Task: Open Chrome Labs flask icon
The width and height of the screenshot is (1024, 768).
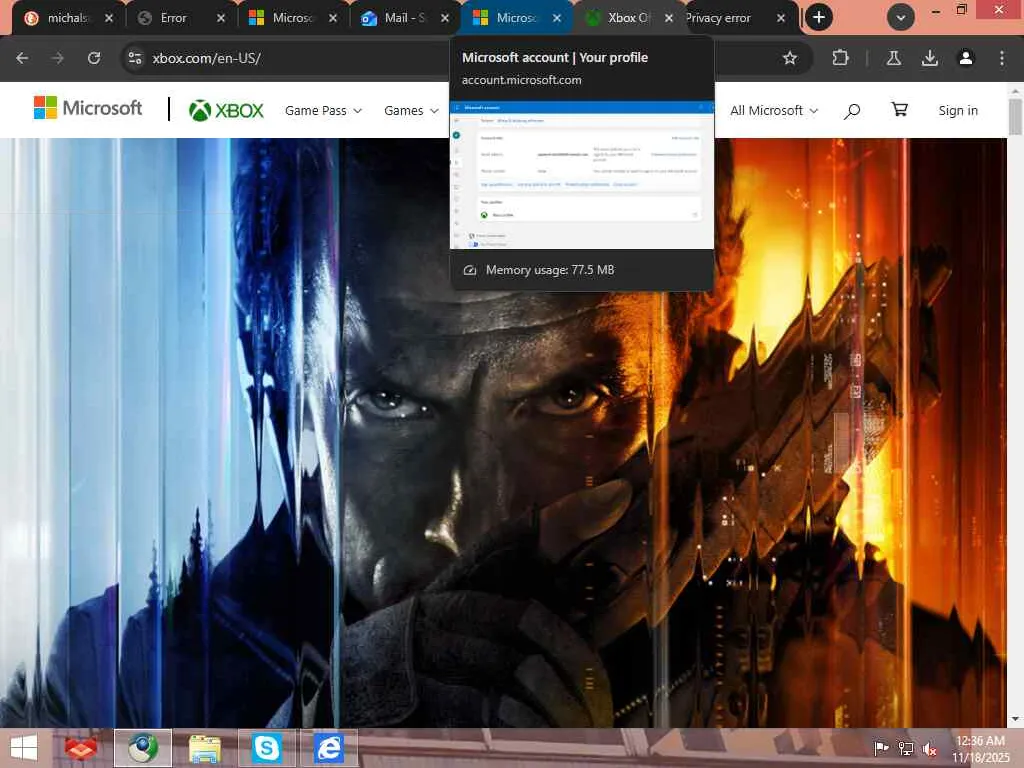Action: pyautogui.click(x=893, y=58)
